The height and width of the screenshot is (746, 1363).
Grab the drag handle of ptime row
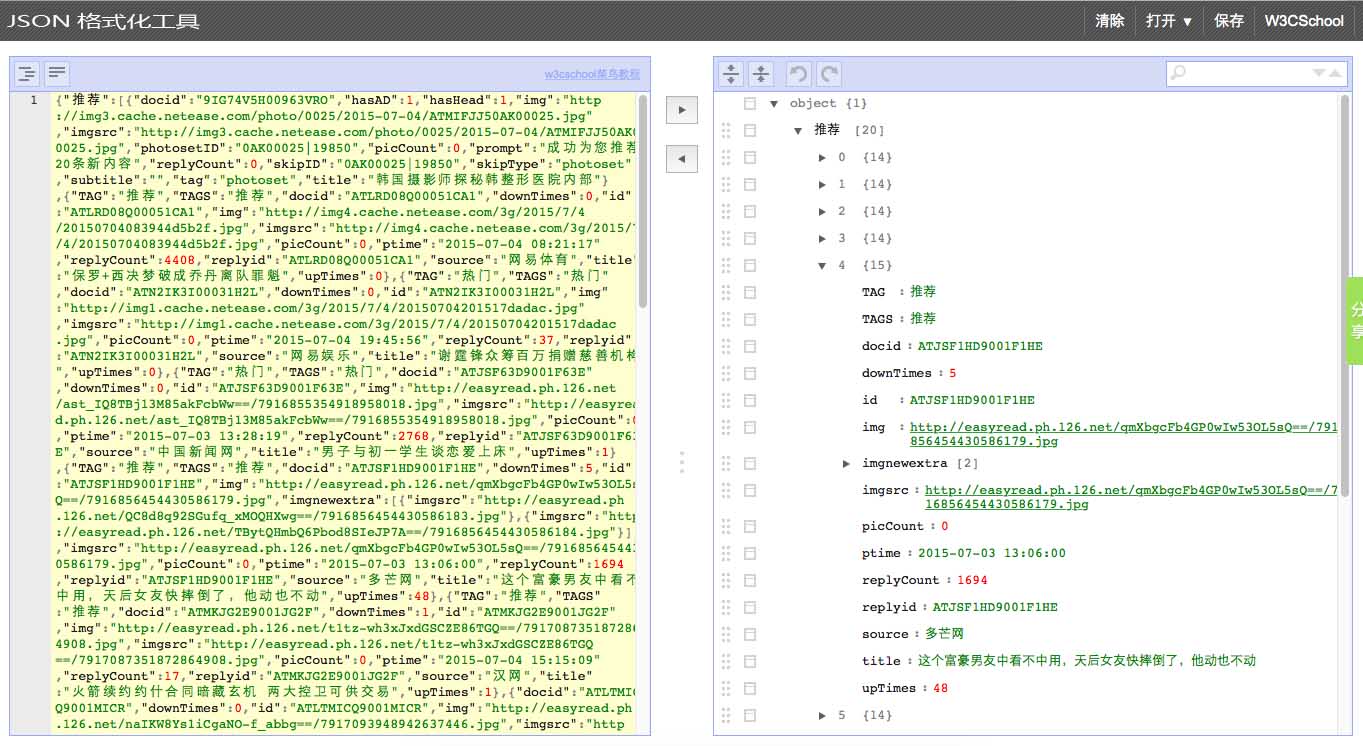click(x=726, y=553)
